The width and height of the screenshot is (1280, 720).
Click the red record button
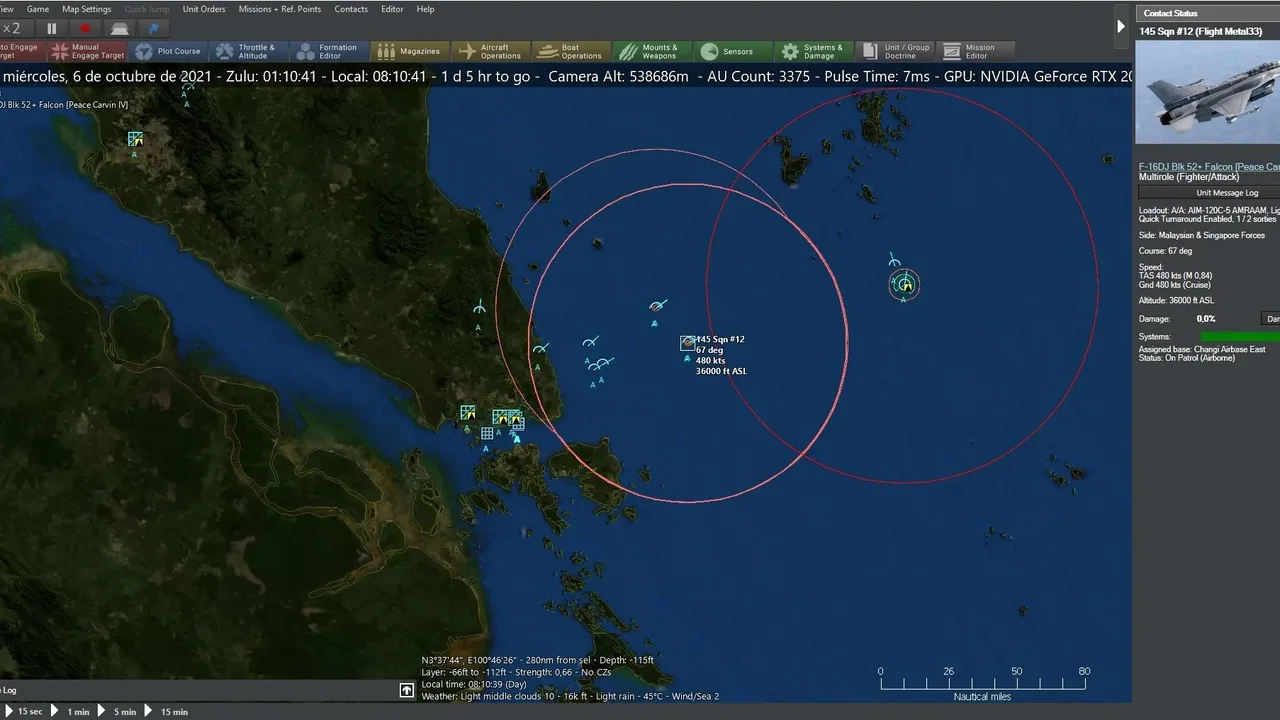[85, 29]
